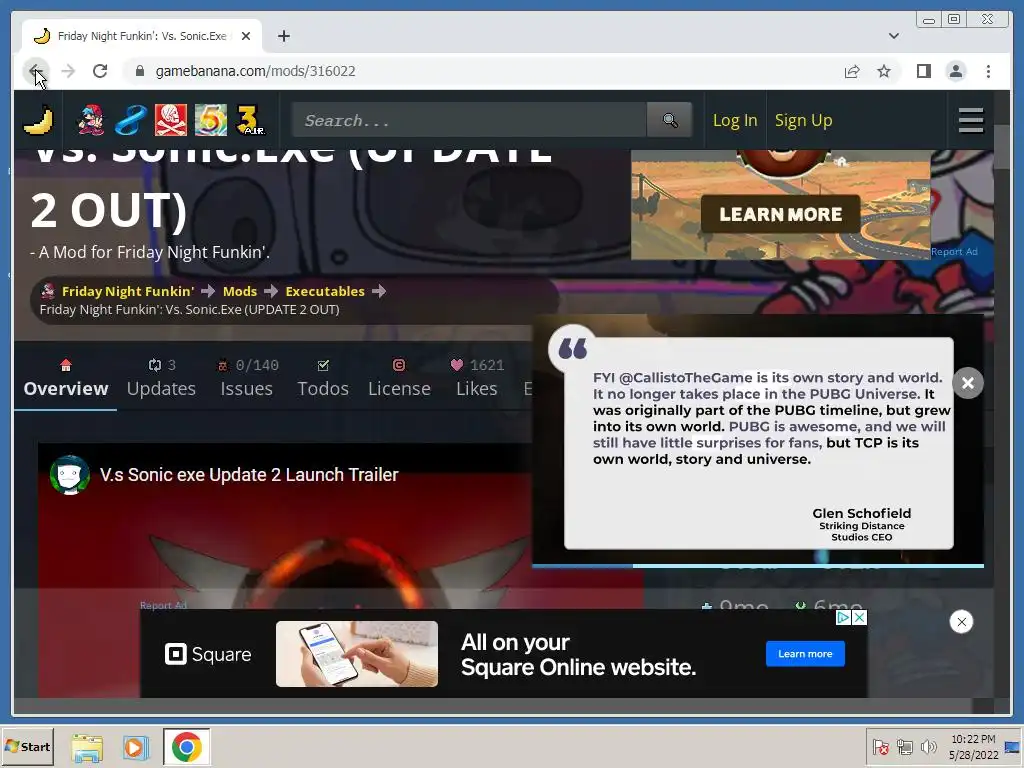Open Chrome's three-dot menu

[x=988, y=71]
